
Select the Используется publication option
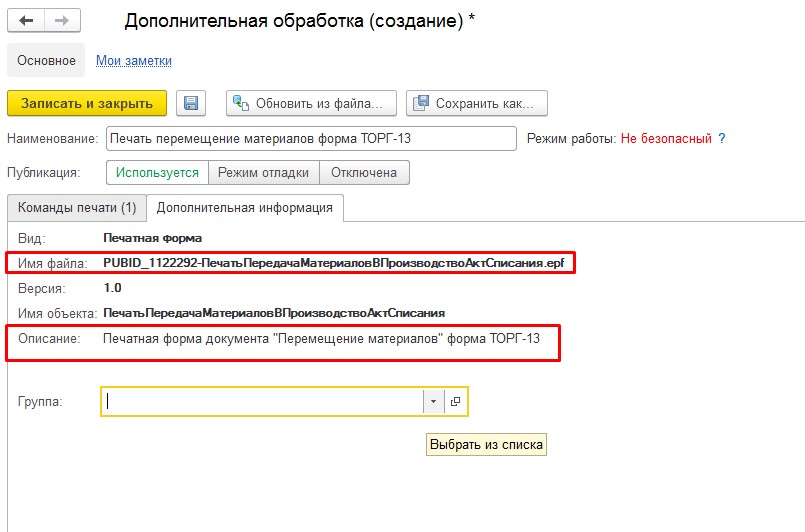point(157,173)
